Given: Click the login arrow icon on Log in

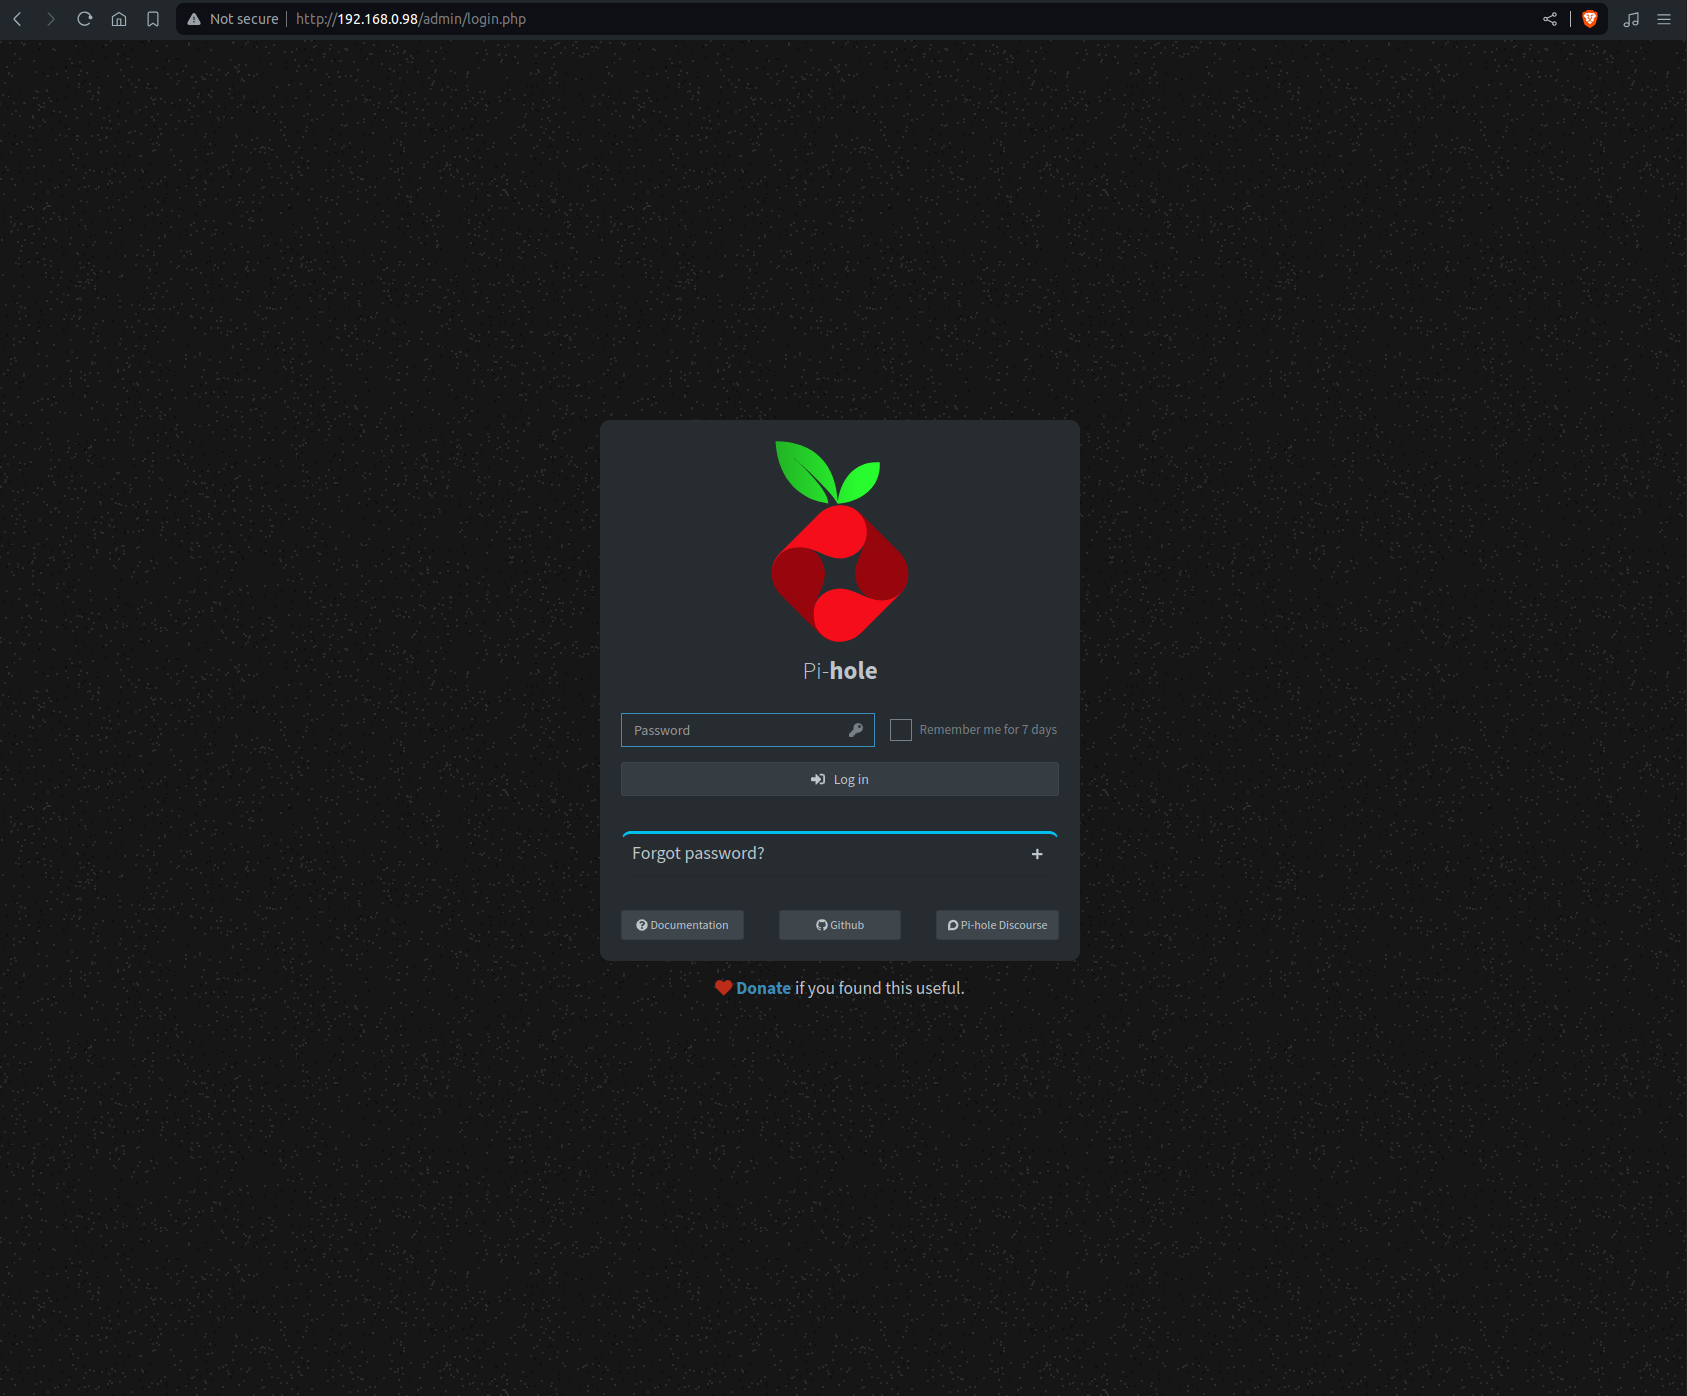Looking at the screenshot, I should [x=819, y=779].
